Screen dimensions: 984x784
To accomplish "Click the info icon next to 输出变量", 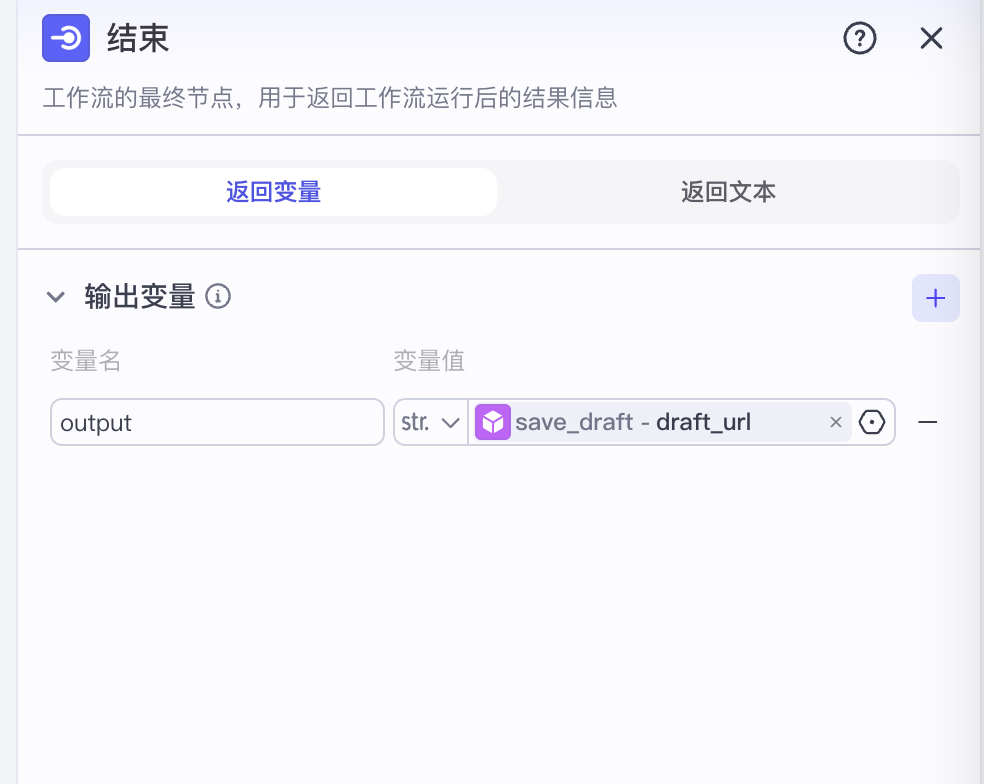I will (x=218, y=297).
